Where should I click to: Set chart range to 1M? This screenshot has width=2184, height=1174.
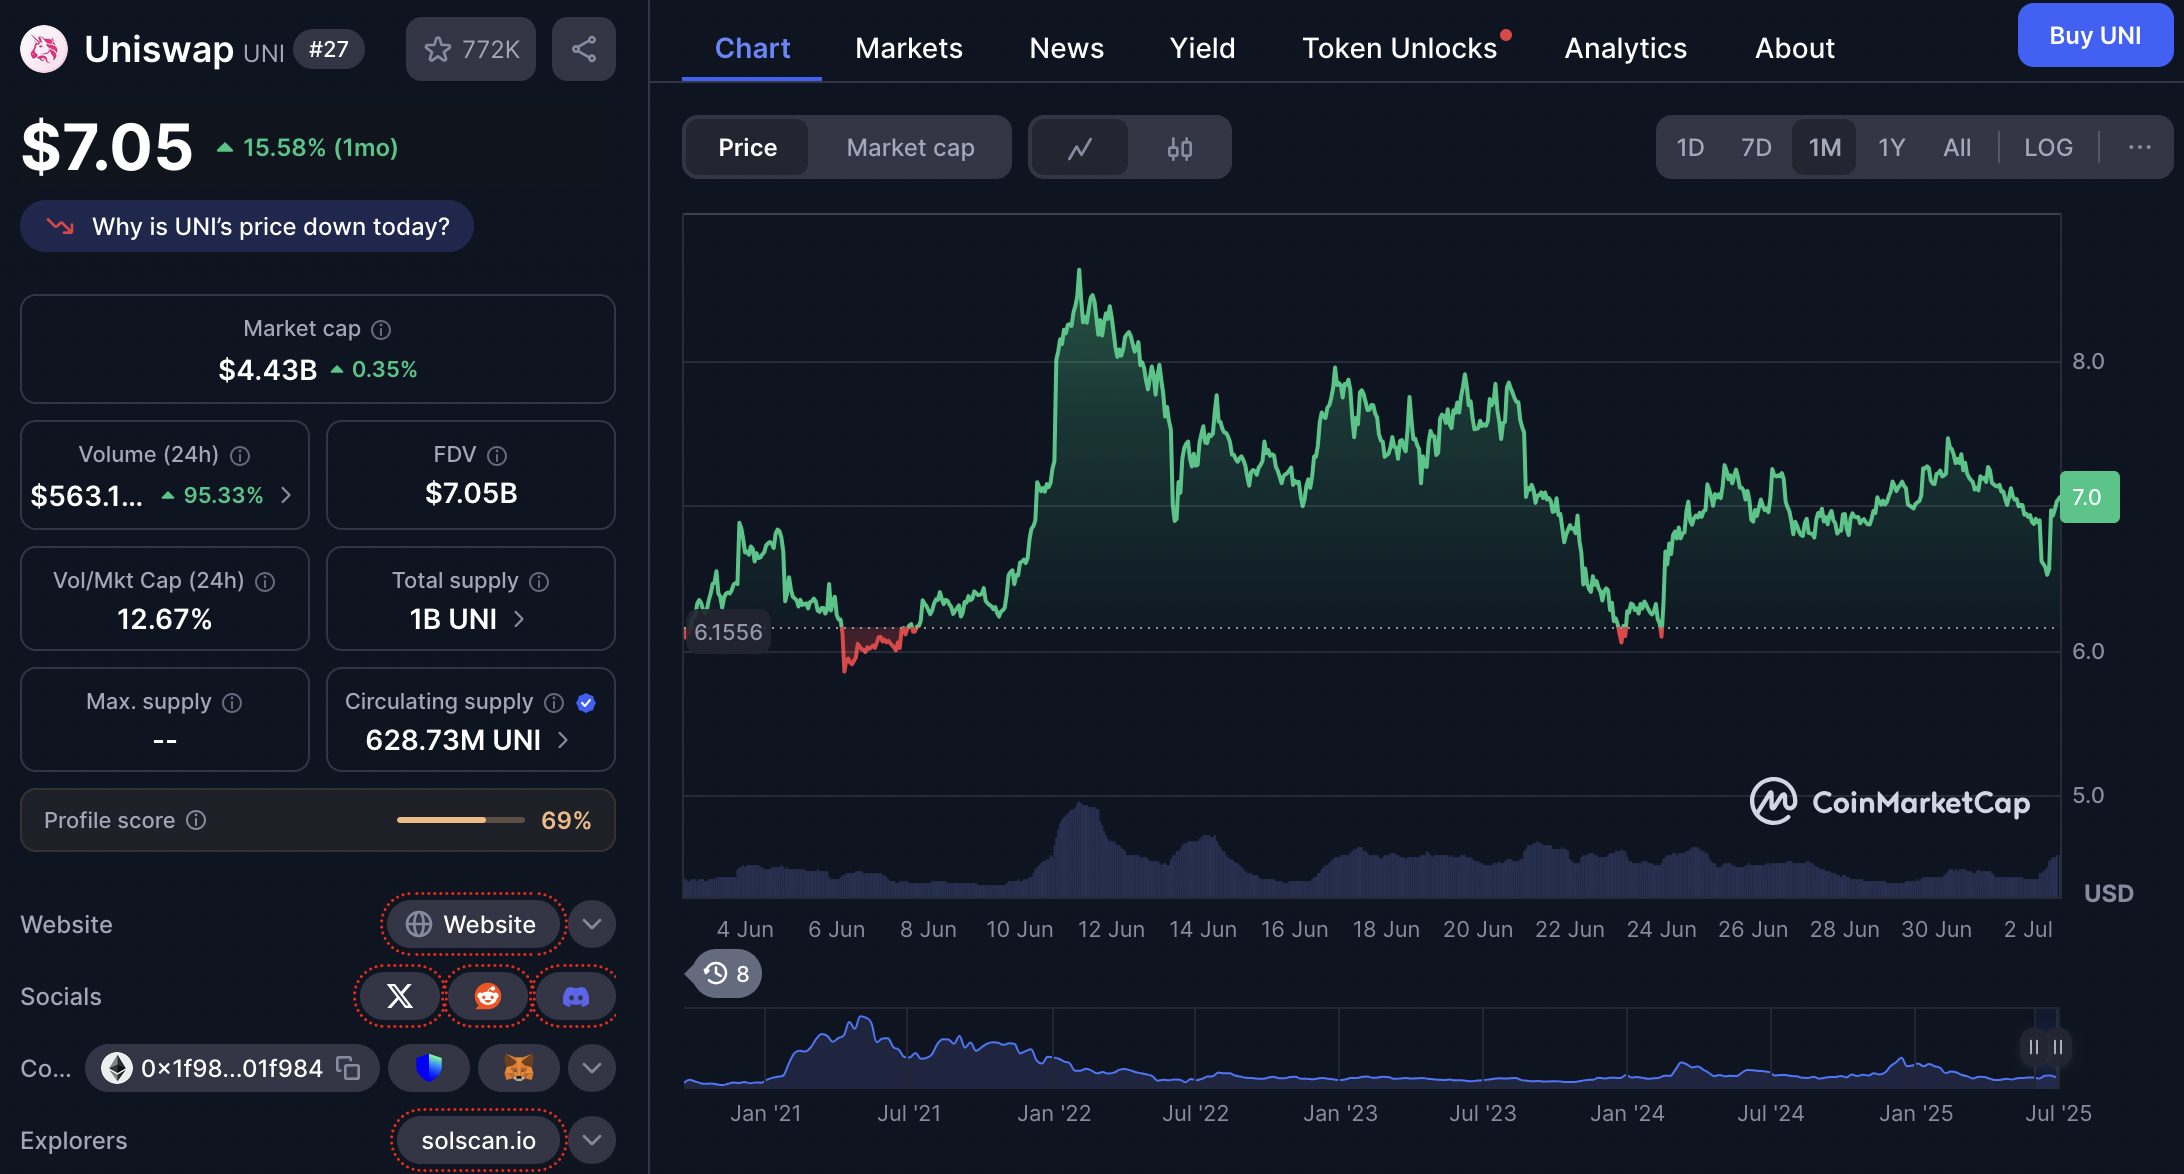[1824, 148]
